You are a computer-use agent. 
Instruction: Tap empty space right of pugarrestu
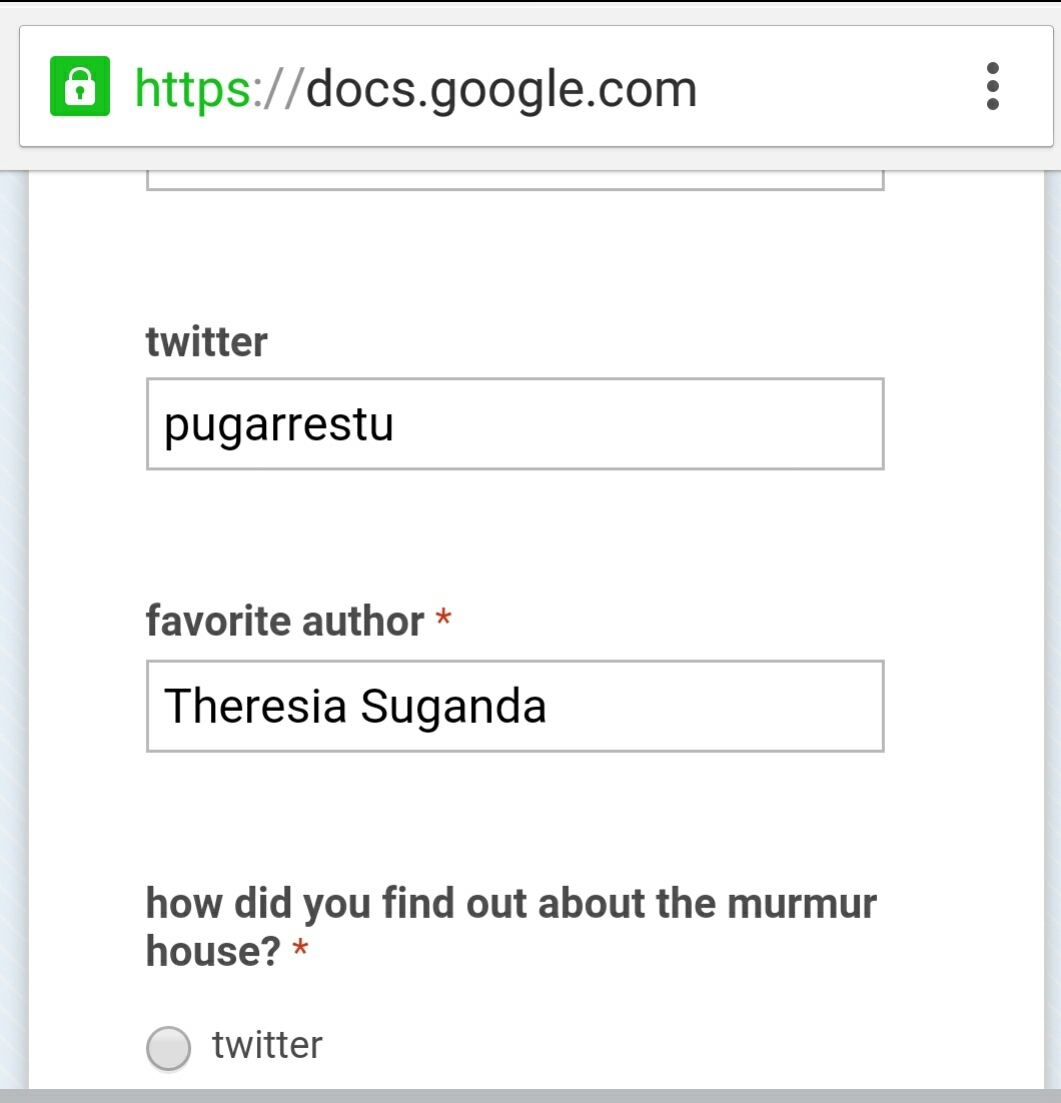point(640,425)
